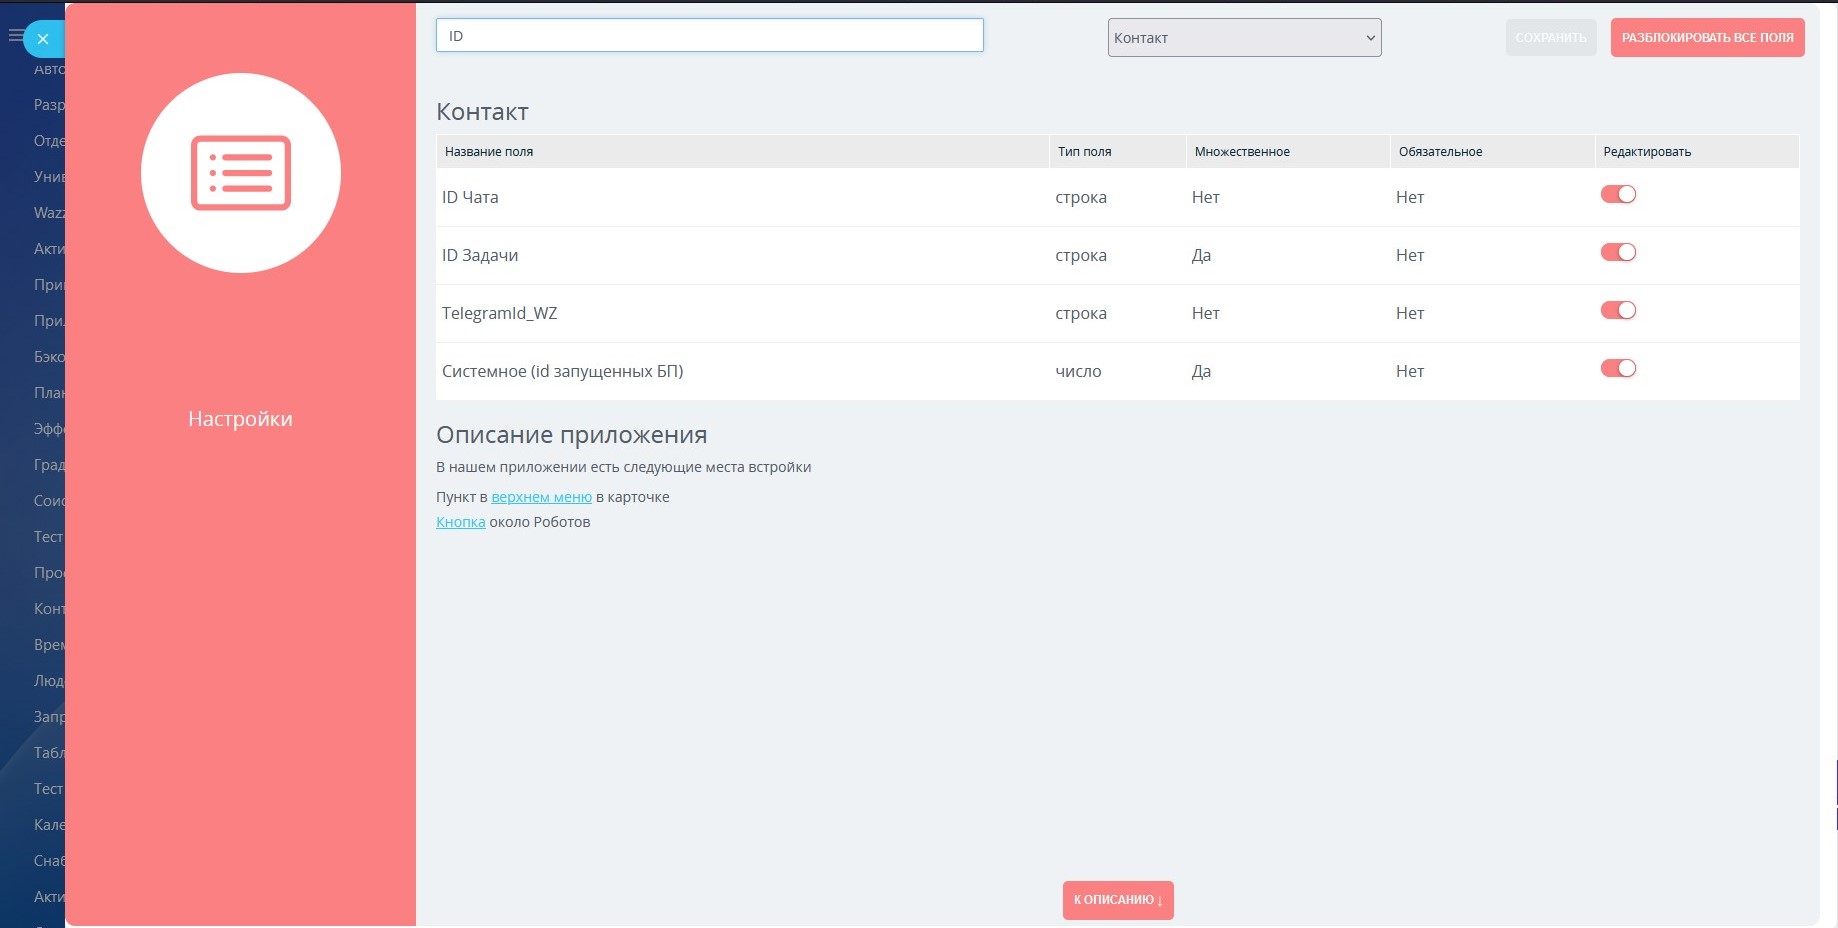This screenshot has height=928, width=1838.
Task: Select the Настройки label in pink panel
Action: pyautogui.click(x=240, y=419)
